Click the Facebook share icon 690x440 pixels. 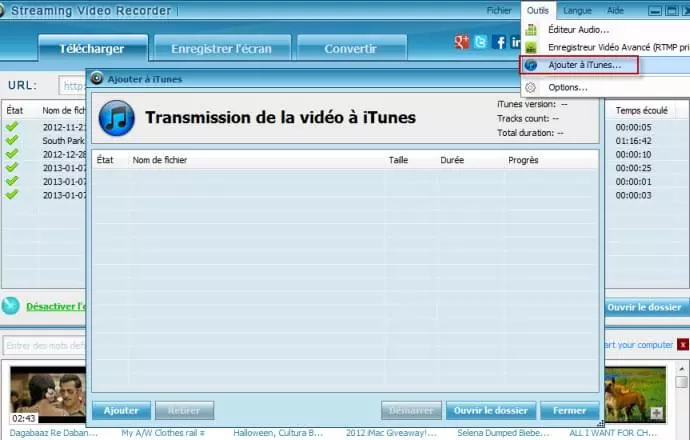point(499,42)
